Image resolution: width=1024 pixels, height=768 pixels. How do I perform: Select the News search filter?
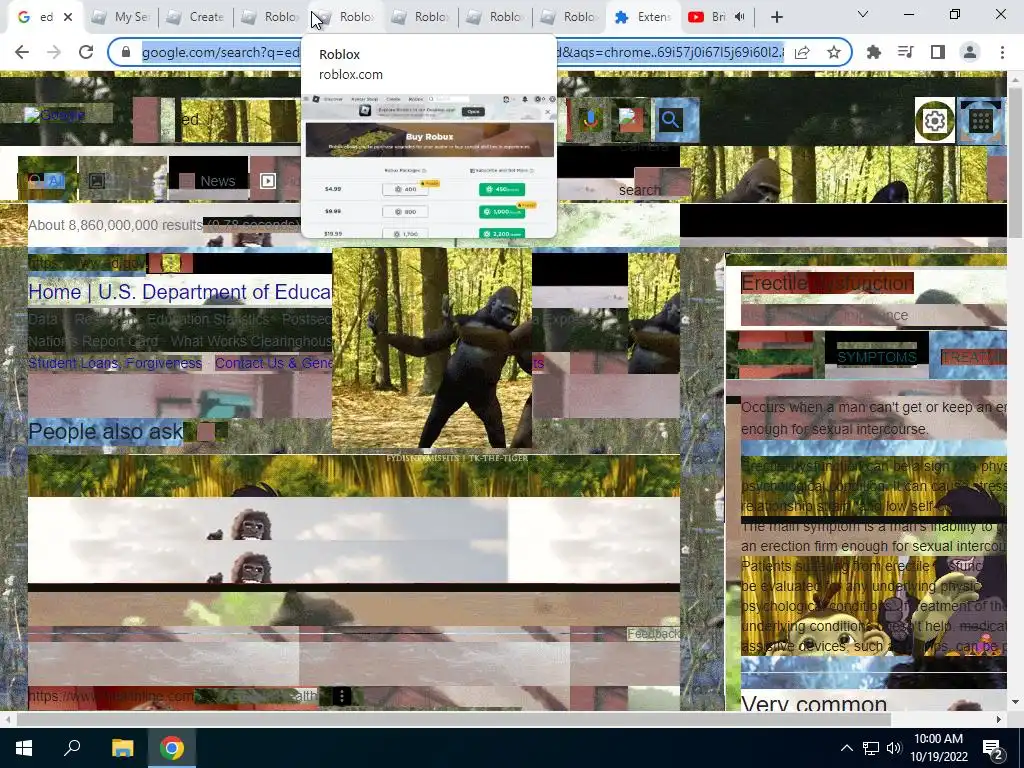tap(209, 181)
